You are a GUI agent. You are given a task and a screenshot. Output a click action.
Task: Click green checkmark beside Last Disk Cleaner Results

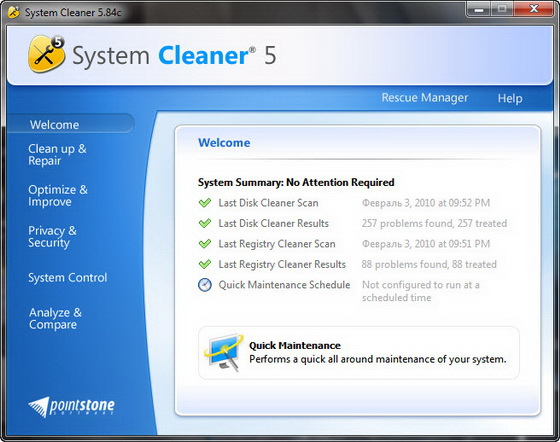tap(205, 223)
